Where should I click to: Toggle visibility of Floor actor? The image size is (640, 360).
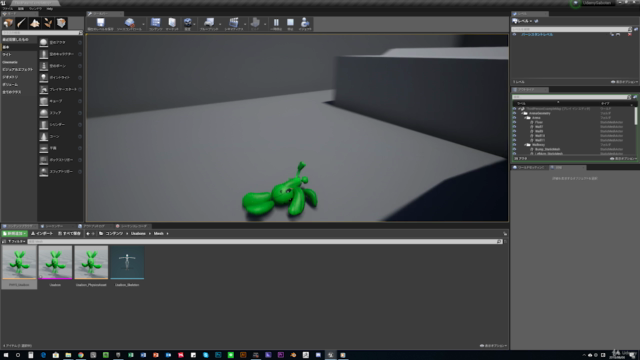pos(515,122)
